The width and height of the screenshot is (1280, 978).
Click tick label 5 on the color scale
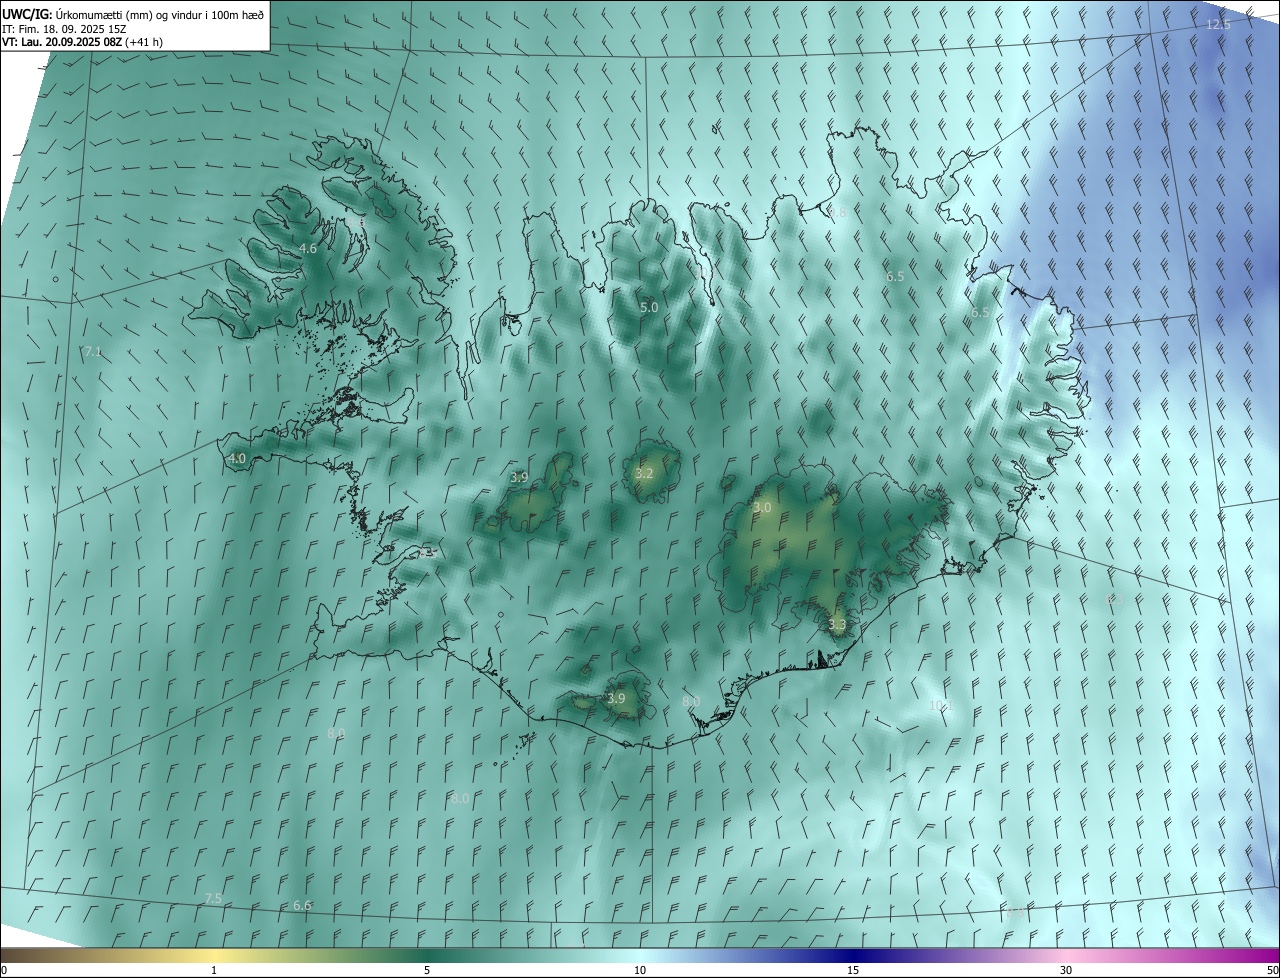[x=427, y=970]
